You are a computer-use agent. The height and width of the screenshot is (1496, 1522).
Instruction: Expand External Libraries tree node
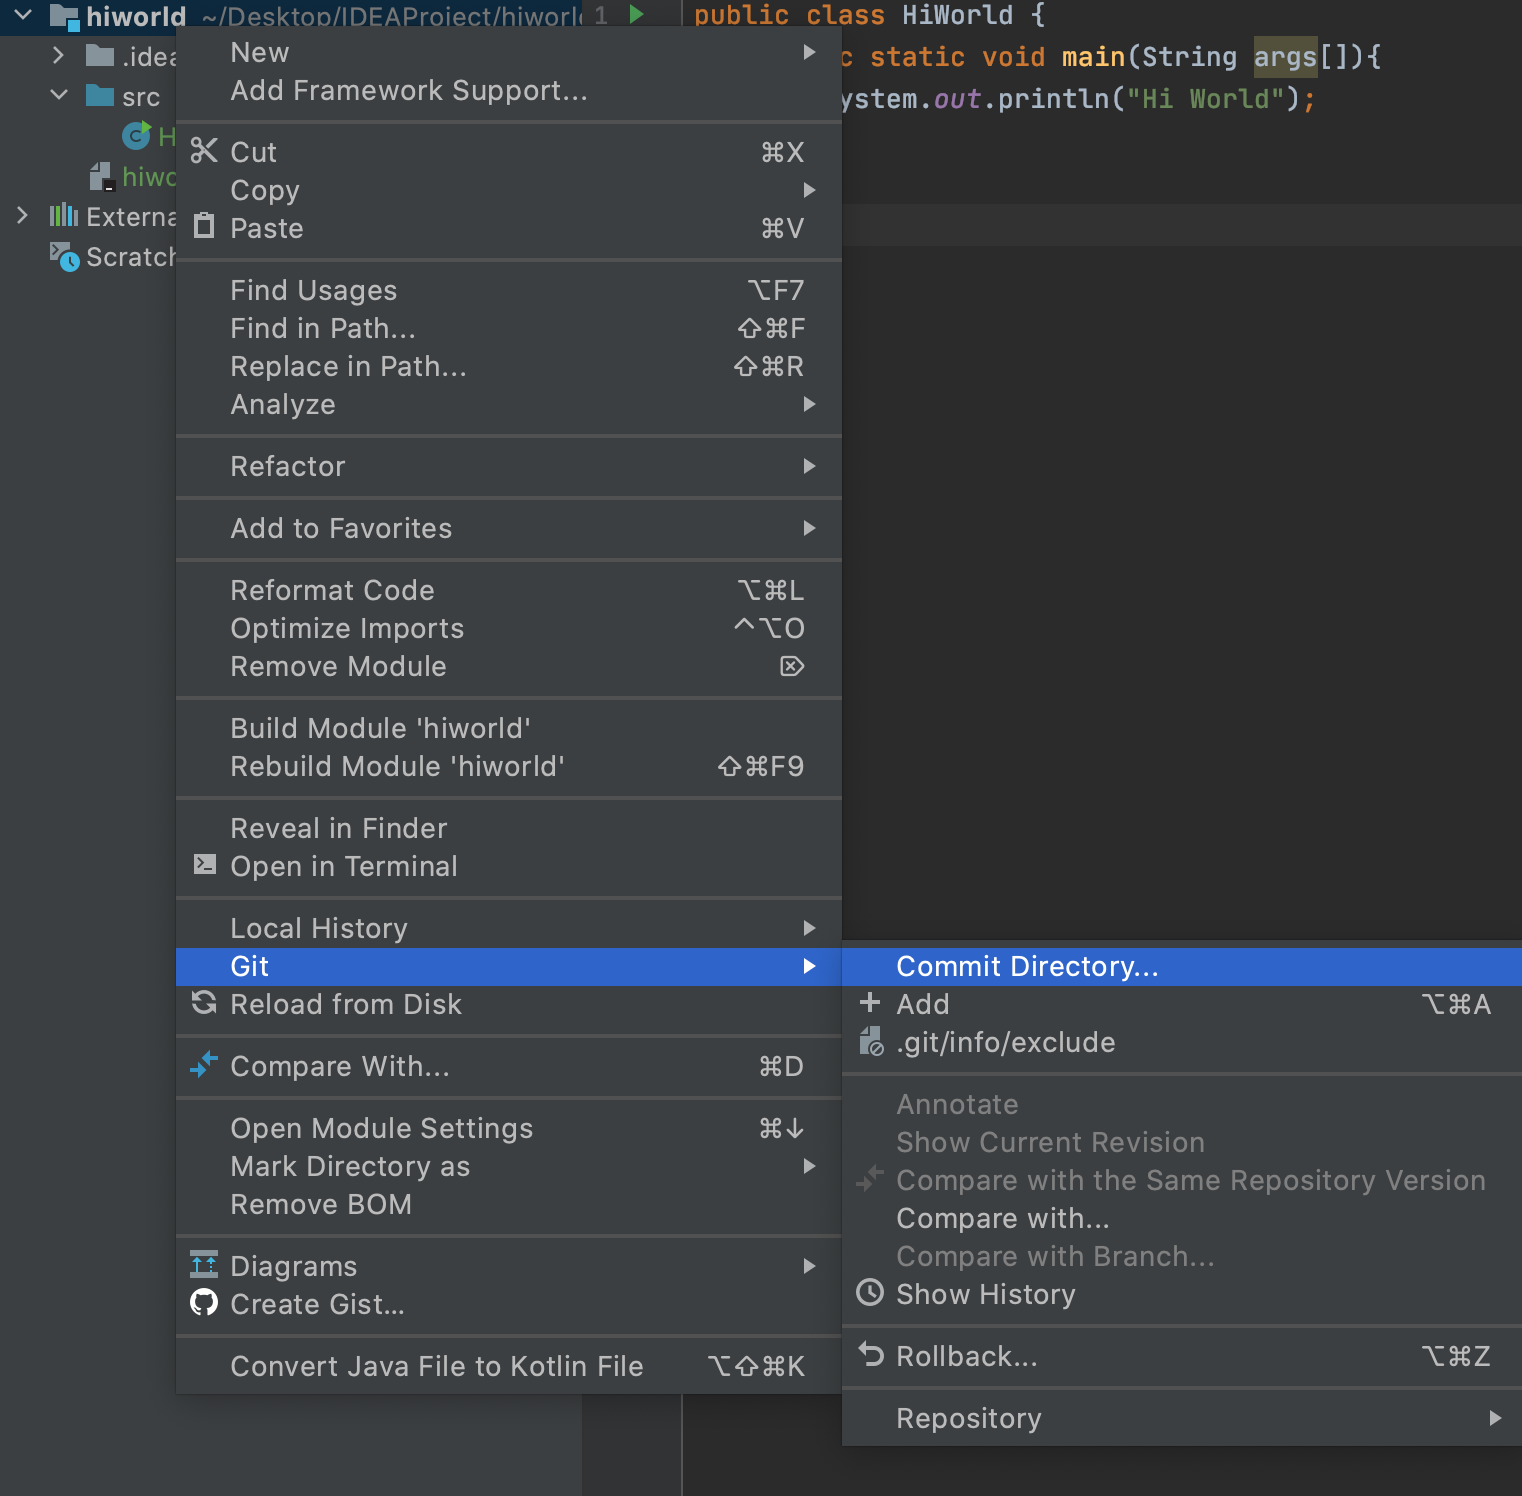[22, 215]
